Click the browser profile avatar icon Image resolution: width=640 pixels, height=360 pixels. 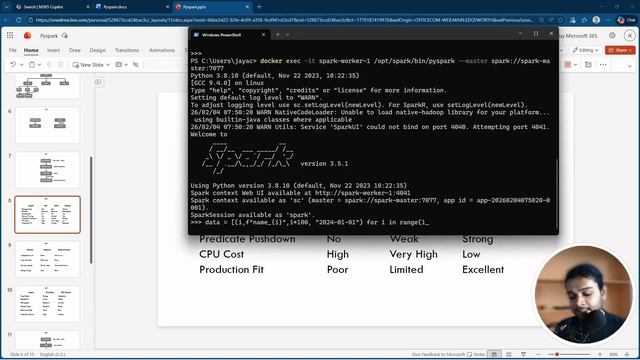tap(596, 20)
